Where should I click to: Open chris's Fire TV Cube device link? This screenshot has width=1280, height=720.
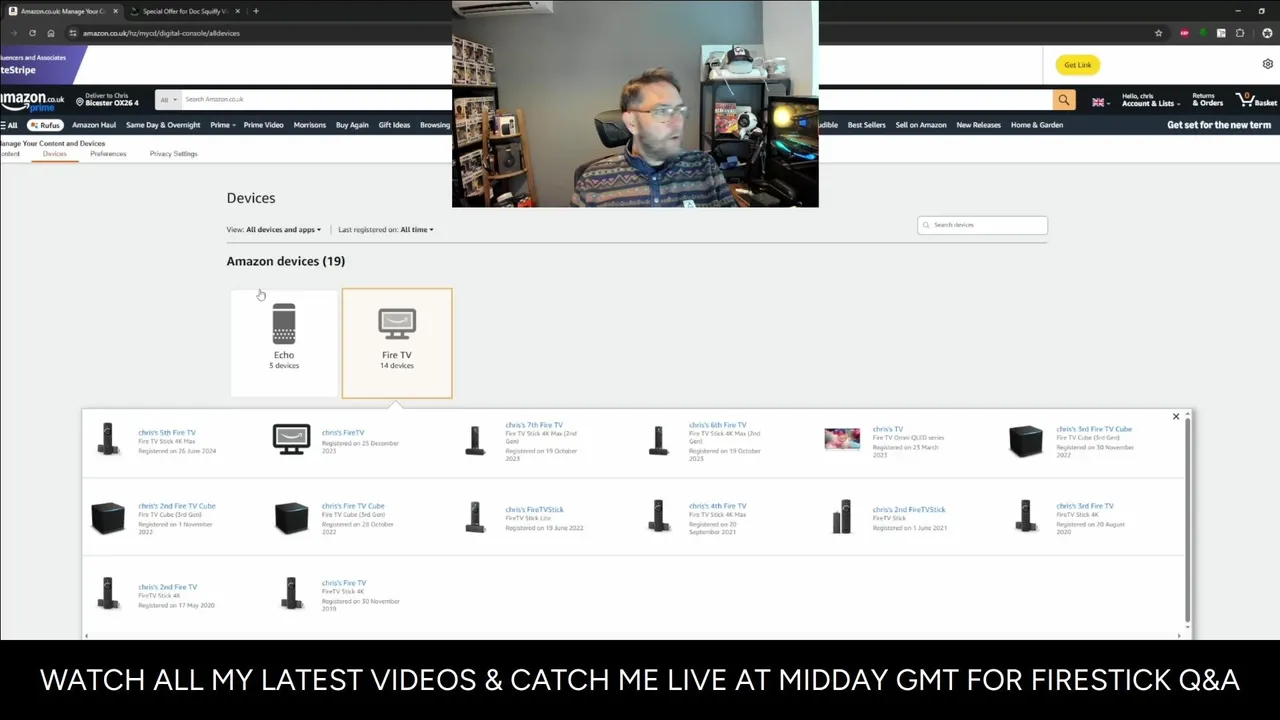pyautogui.click(x=353, y=506)
